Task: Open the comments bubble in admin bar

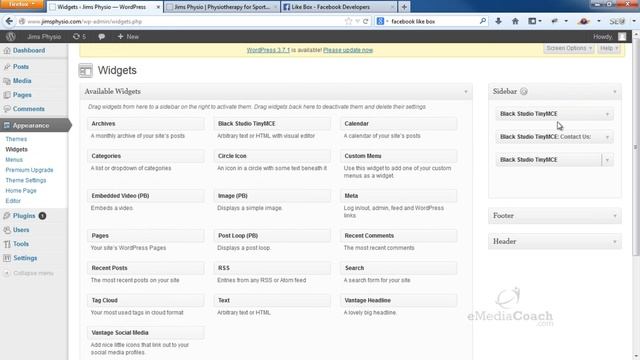Action: [x=101, y=36]
